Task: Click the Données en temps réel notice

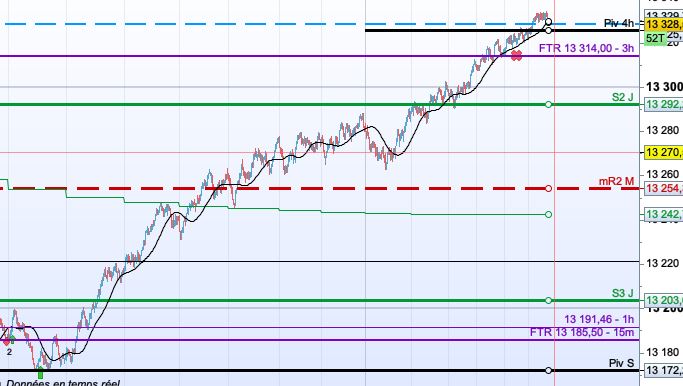Action: [x=63, y=383]
